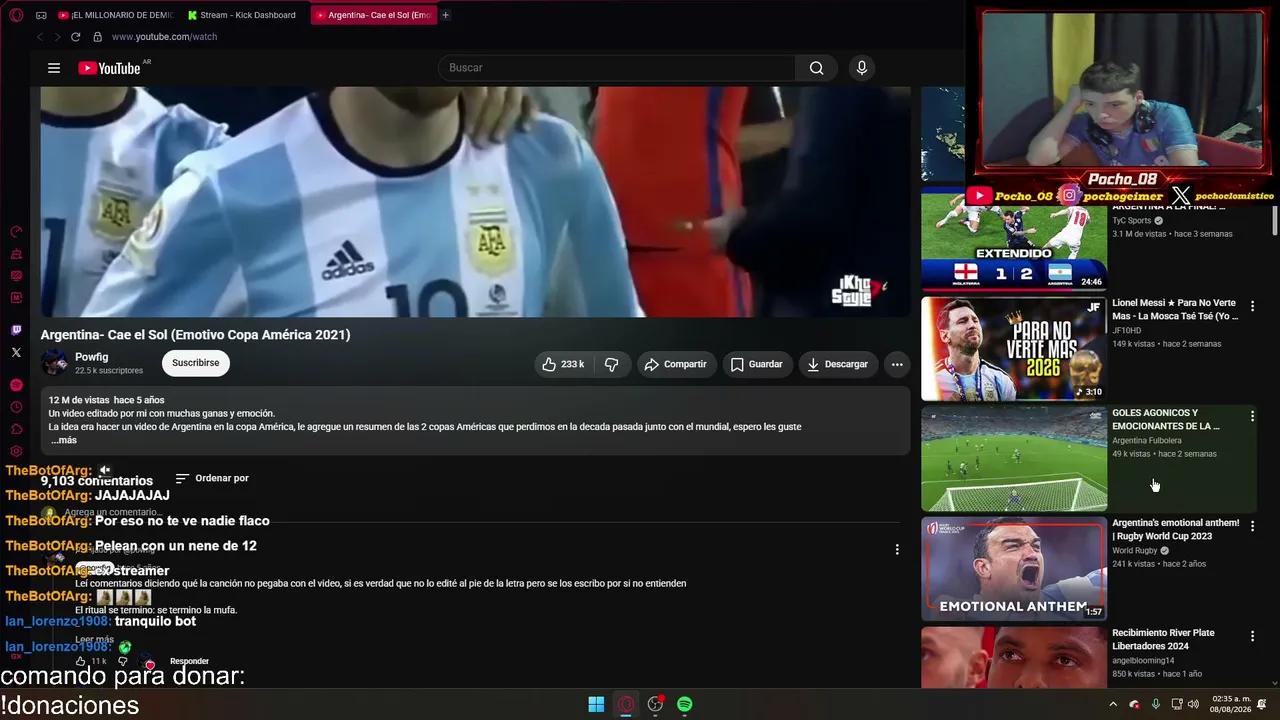
Task: Go back to the previous page
Action: 40,37
